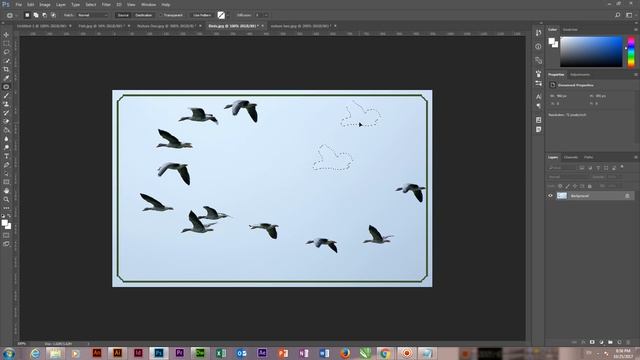Select the Eraser tool
This screenshot has width=640, height=360.
tap(6, 121)
